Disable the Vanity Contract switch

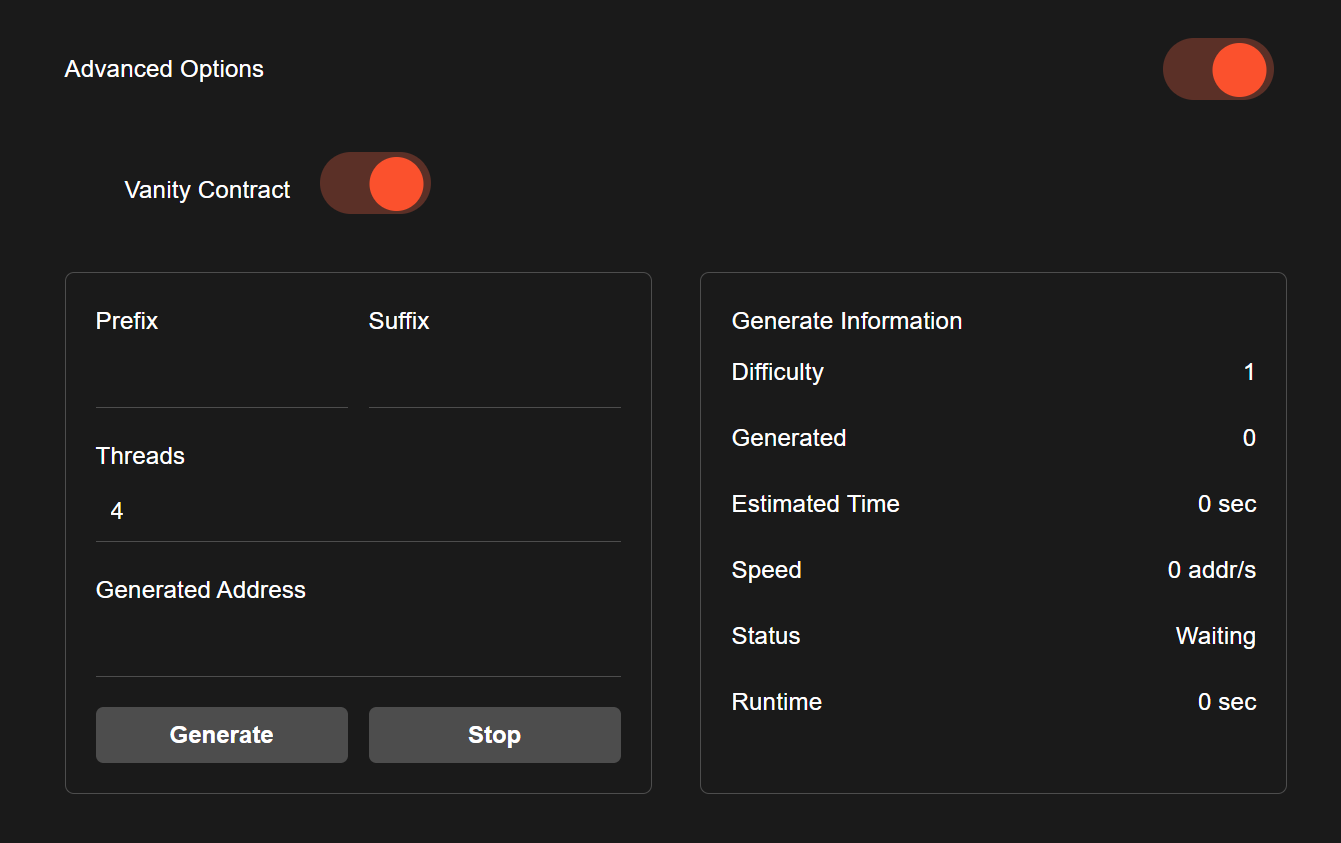[375, 183]
